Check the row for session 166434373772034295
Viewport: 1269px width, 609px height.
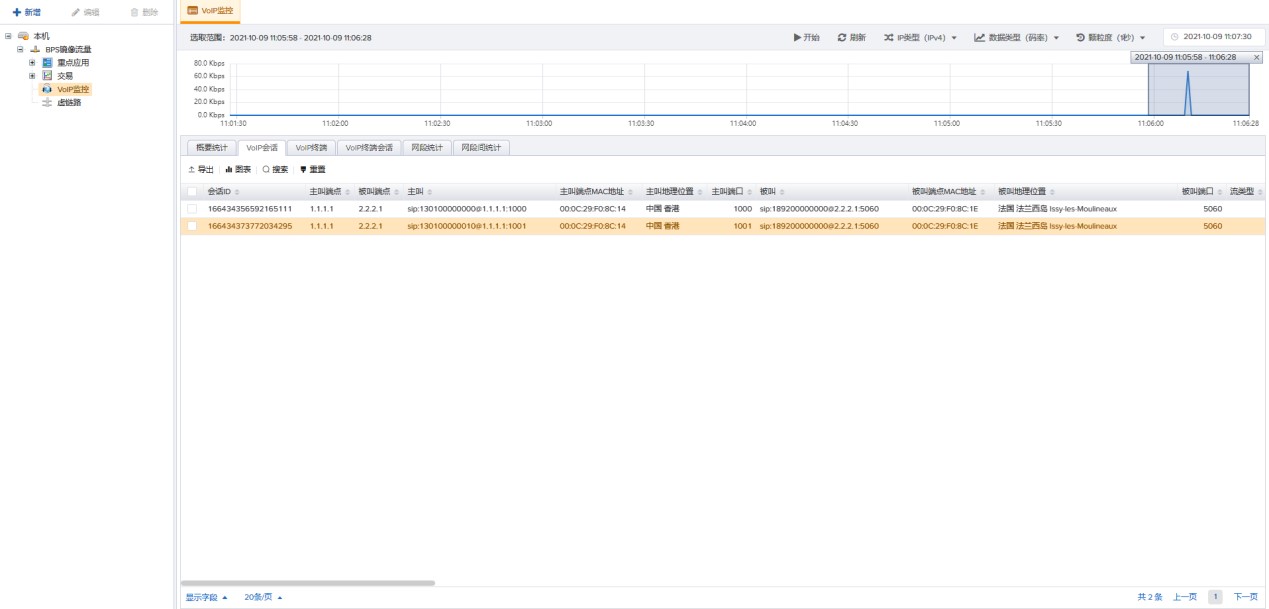[x=192, y=226]
